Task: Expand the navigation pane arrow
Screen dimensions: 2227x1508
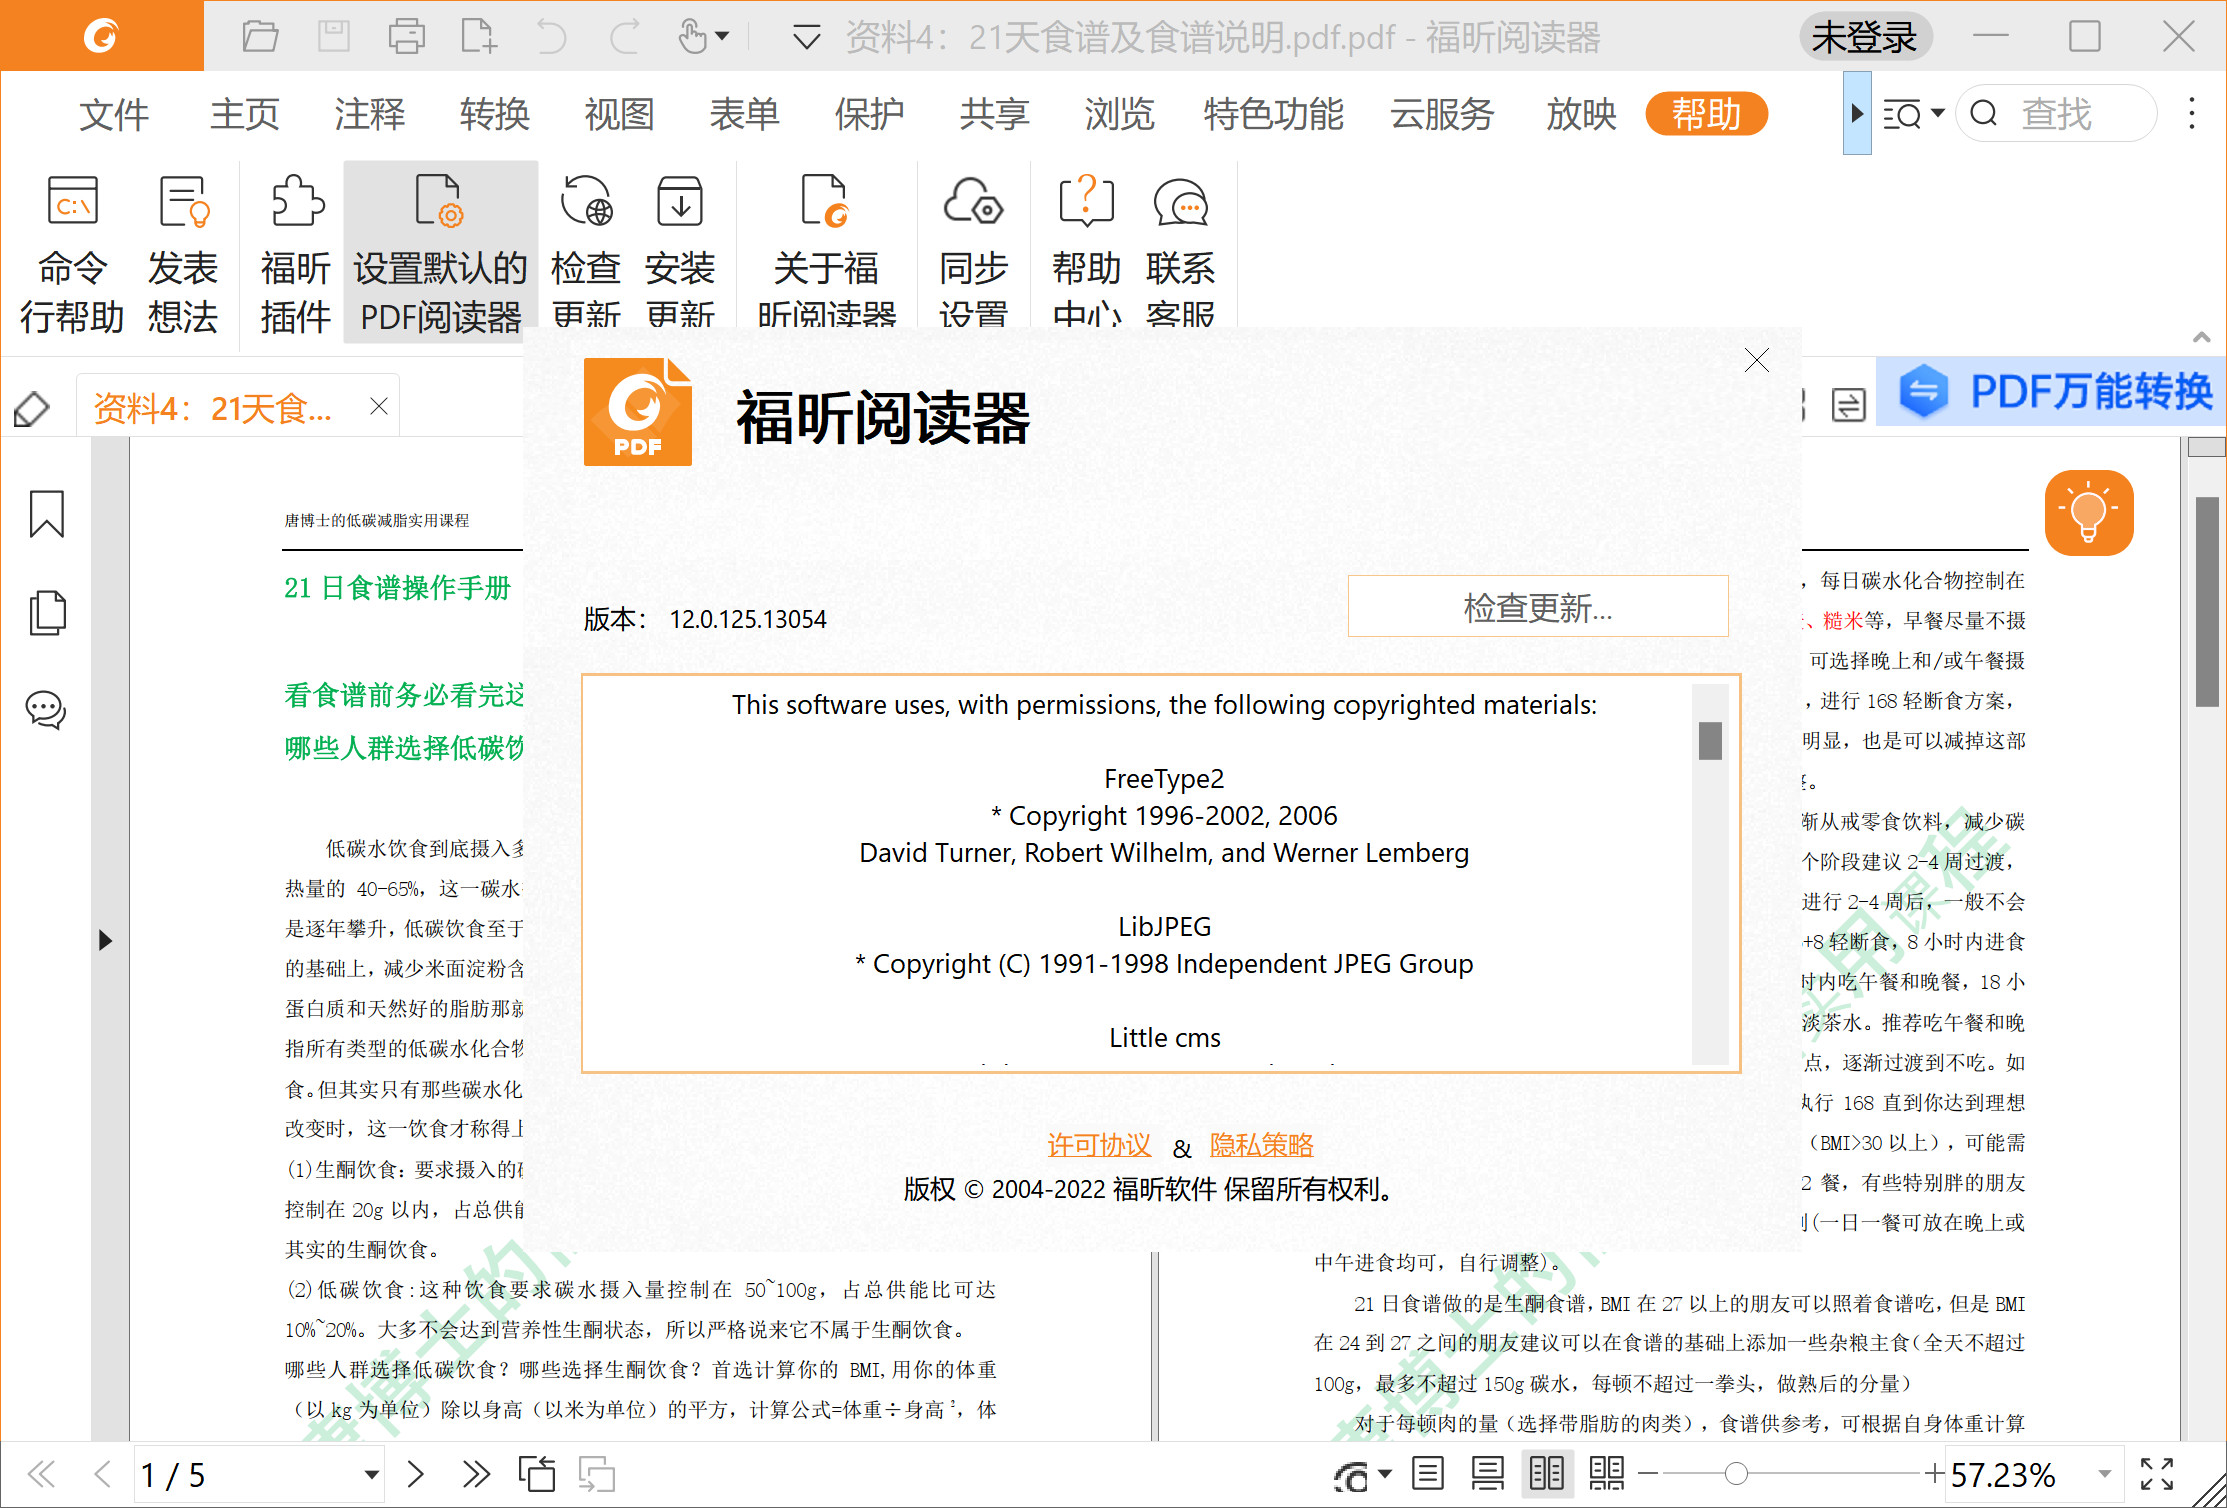Action: [x=105, y=940]
